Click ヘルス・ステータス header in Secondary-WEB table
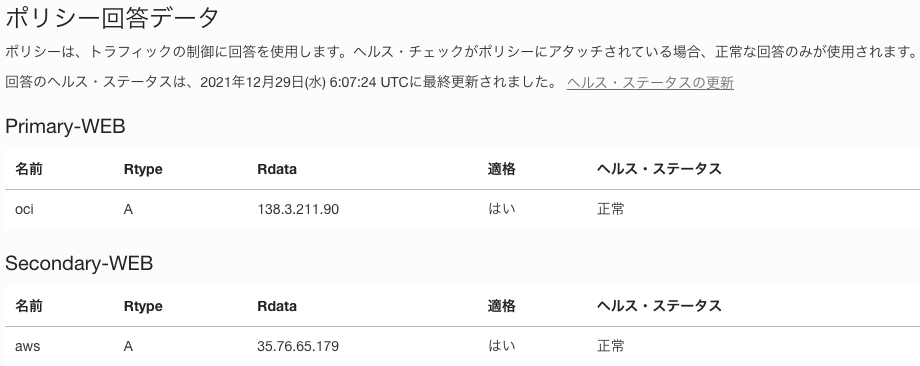920x366 pixels. pos(659,306)
